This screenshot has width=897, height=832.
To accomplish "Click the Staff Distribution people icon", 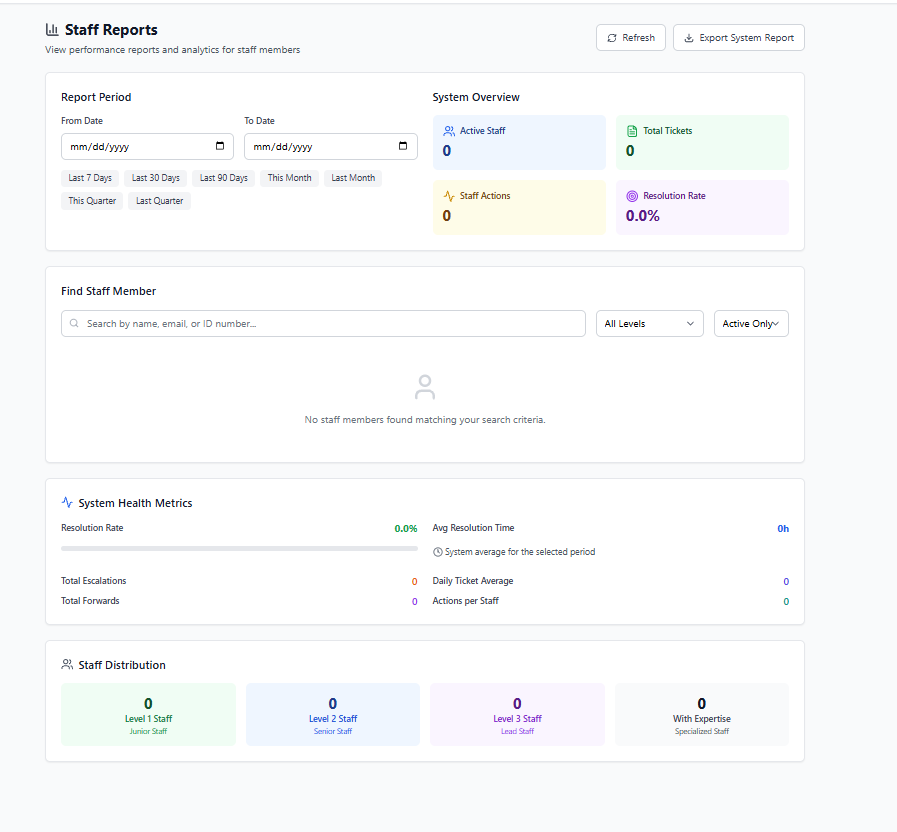I will point(67,664).
